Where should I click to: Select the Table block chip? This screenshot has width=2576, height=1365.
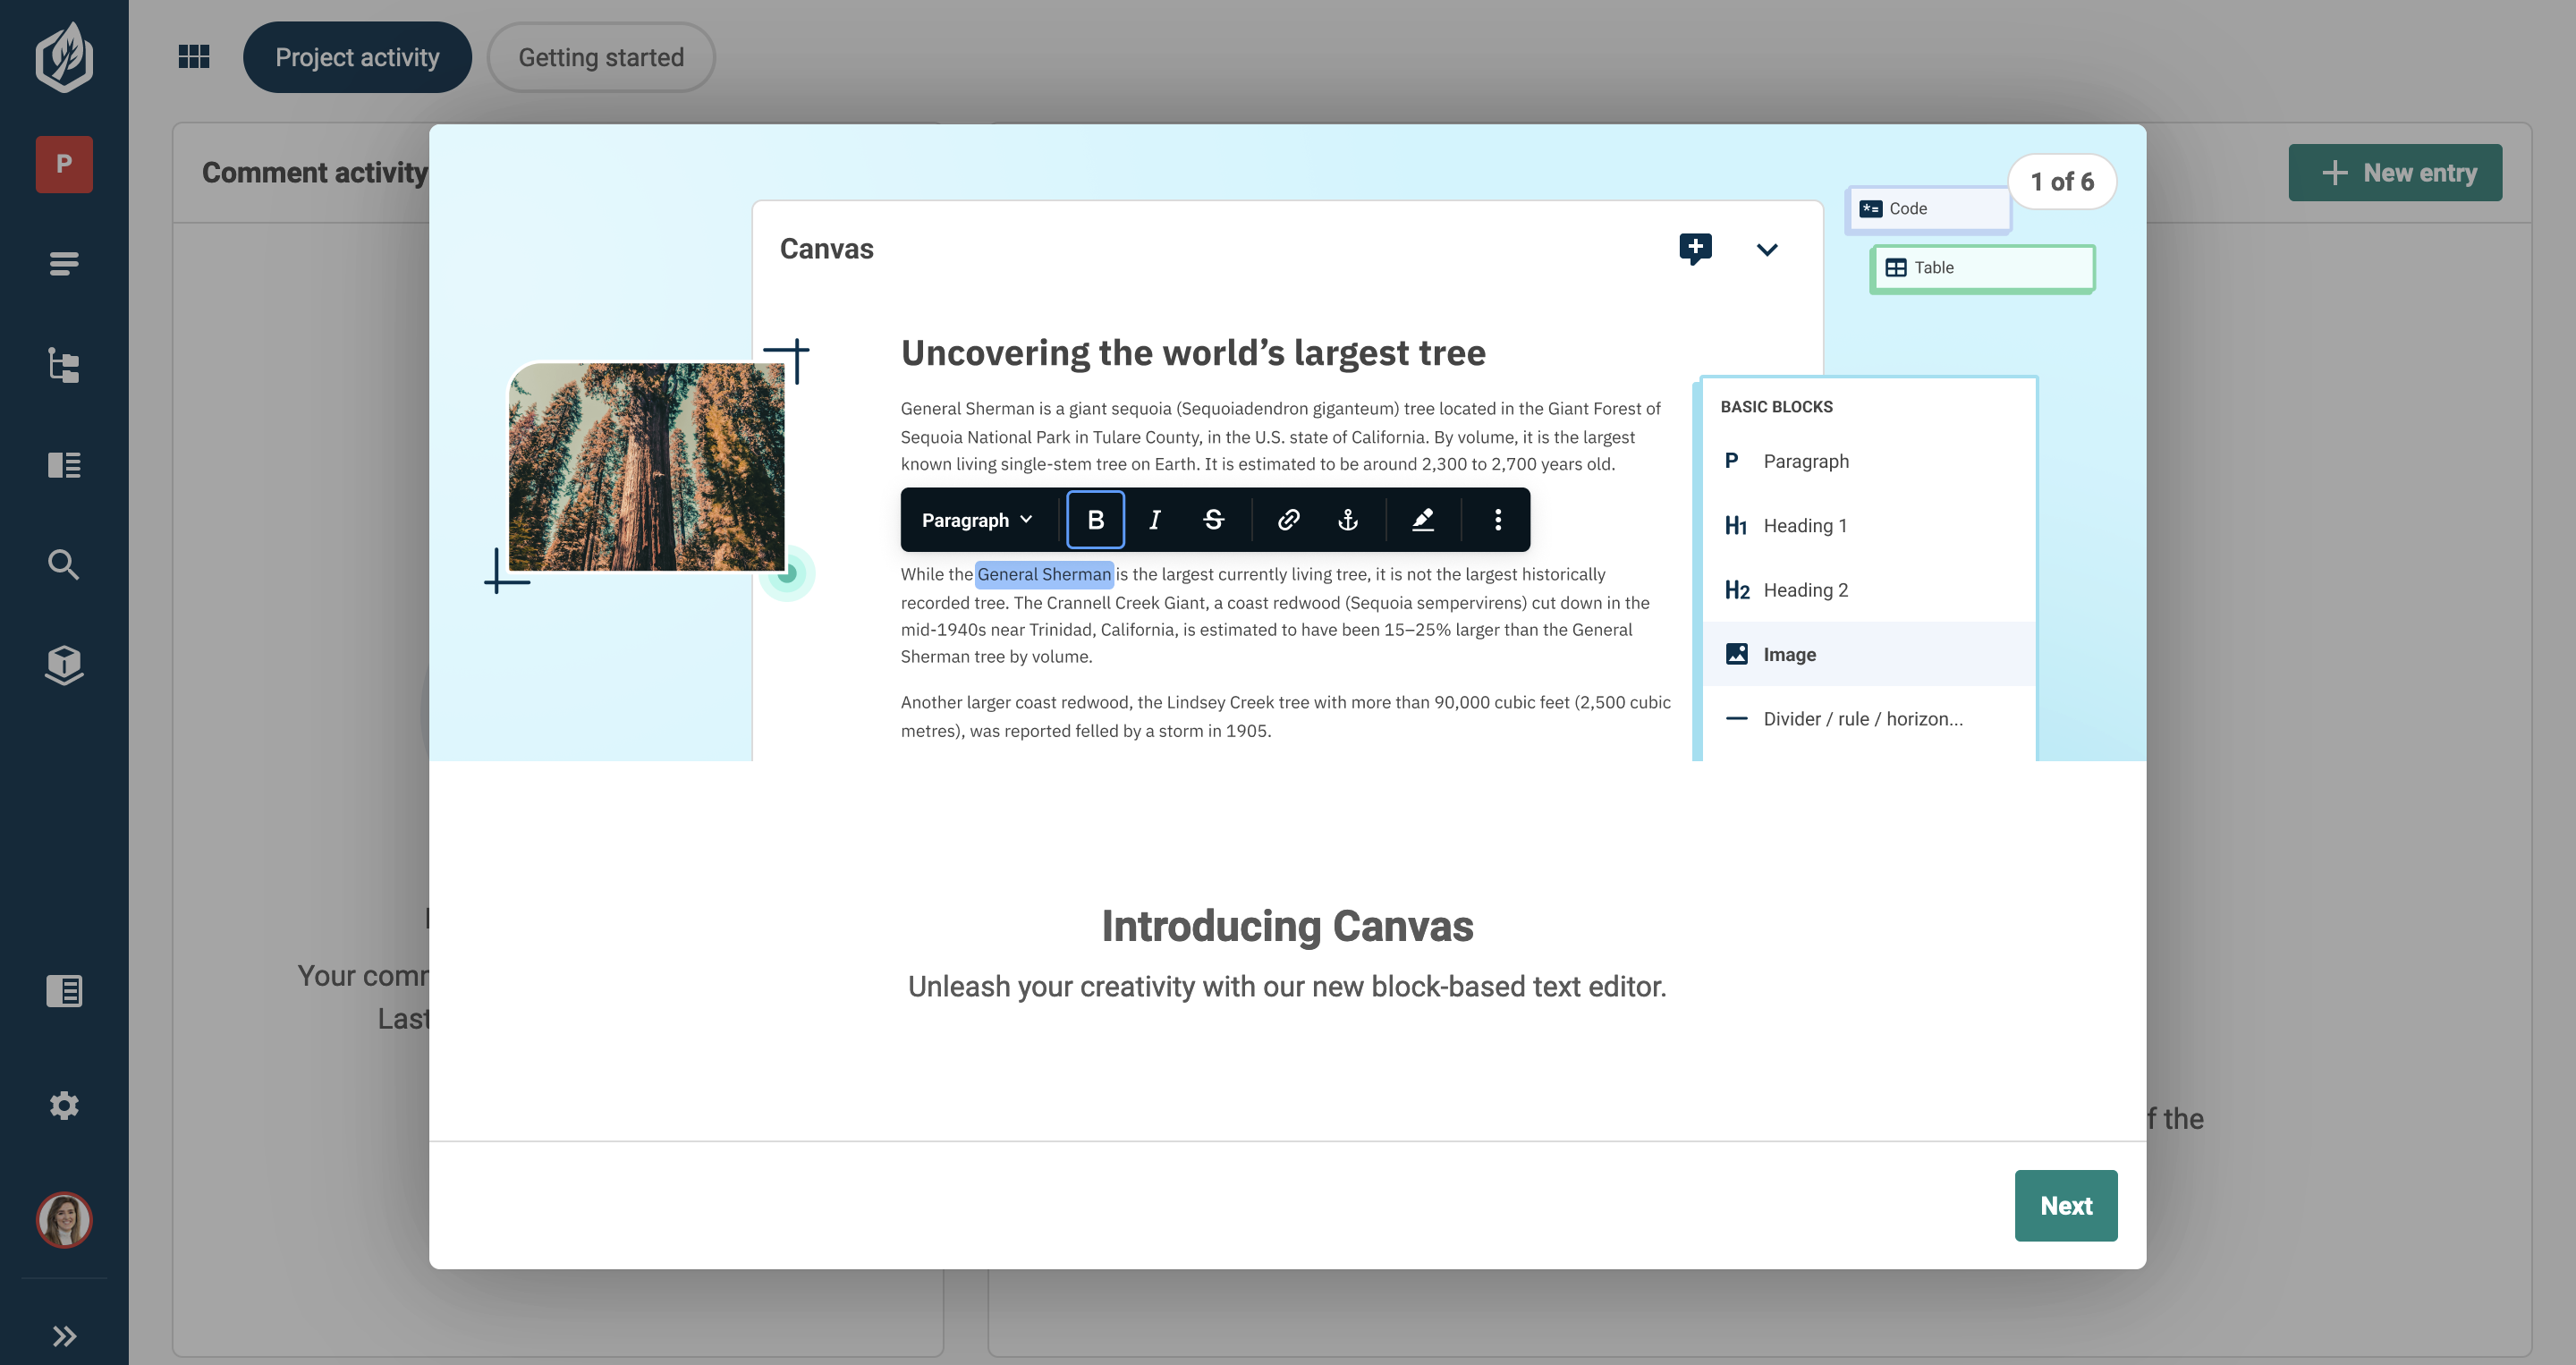[x=1983, y=268]
